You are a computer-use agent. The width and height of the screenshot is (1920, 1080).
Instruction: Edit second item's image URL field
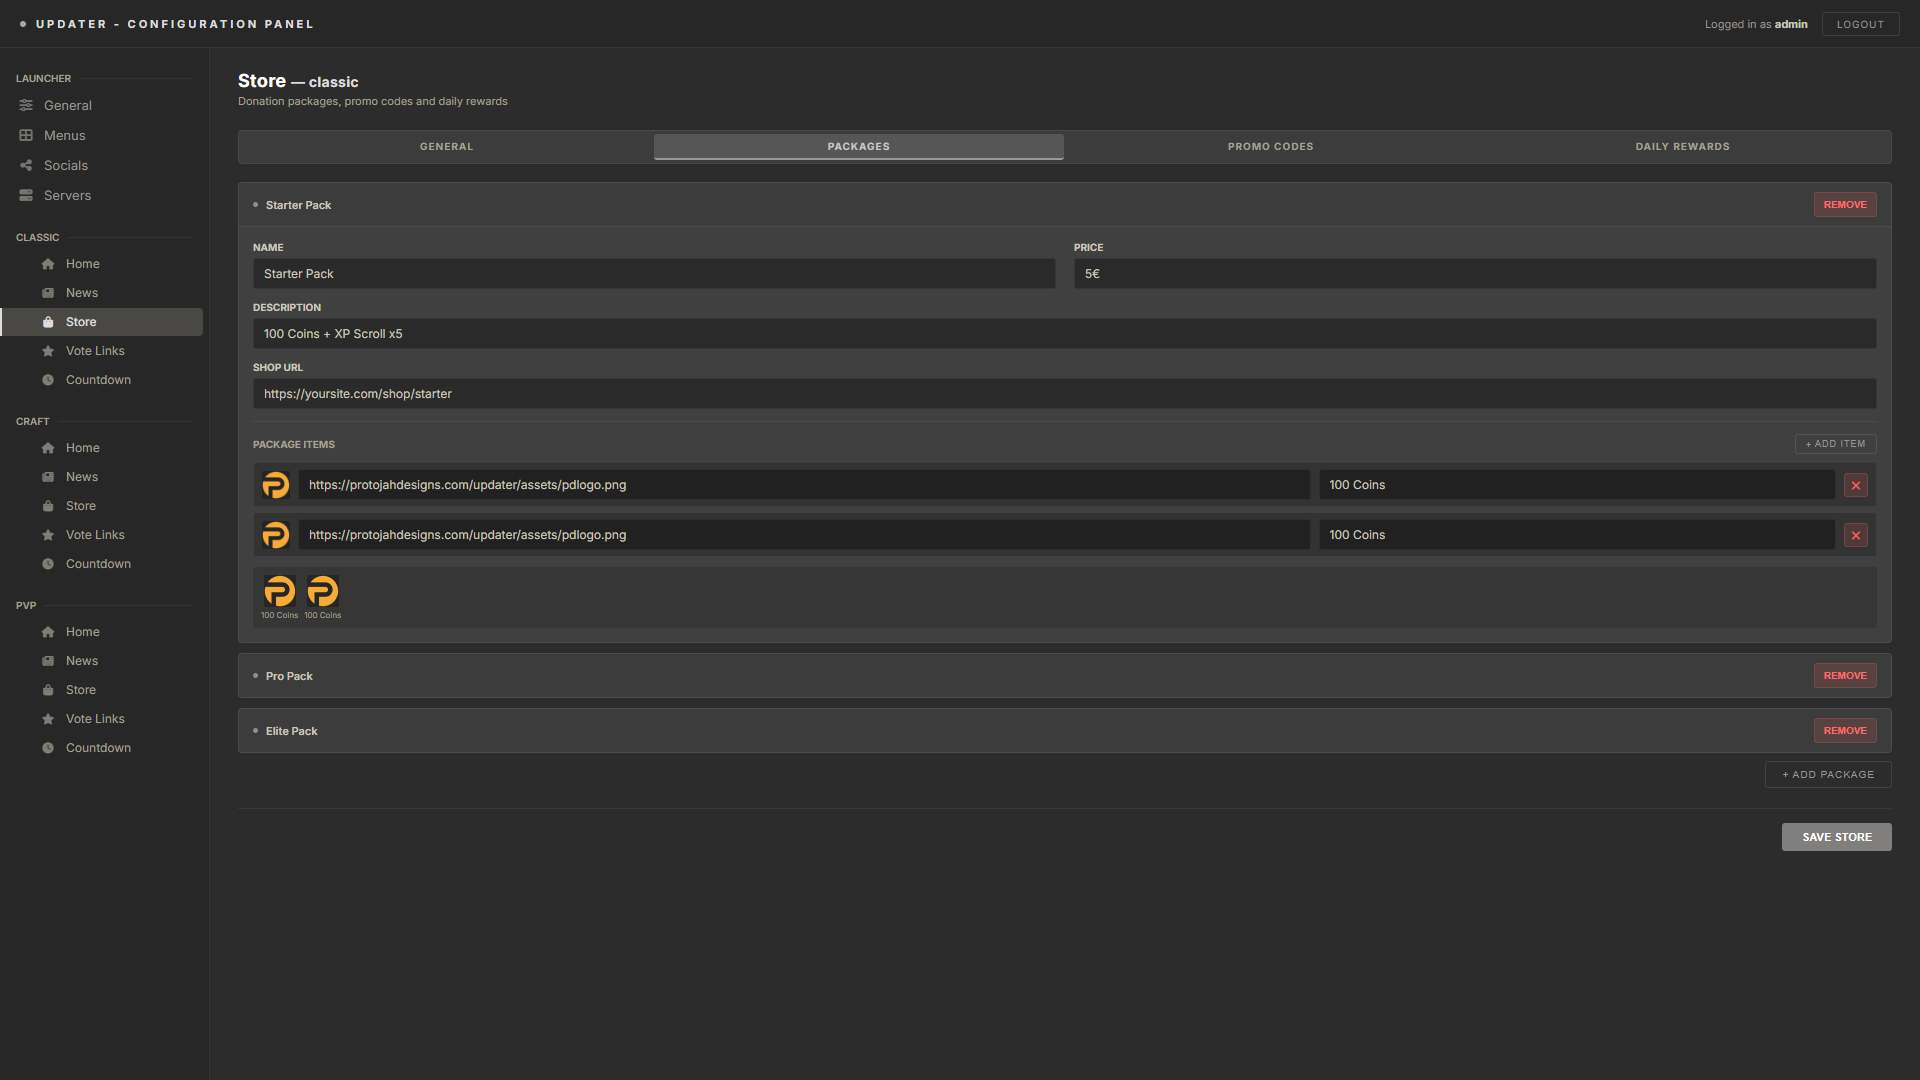pyautogui.click(x=804, y=535)
